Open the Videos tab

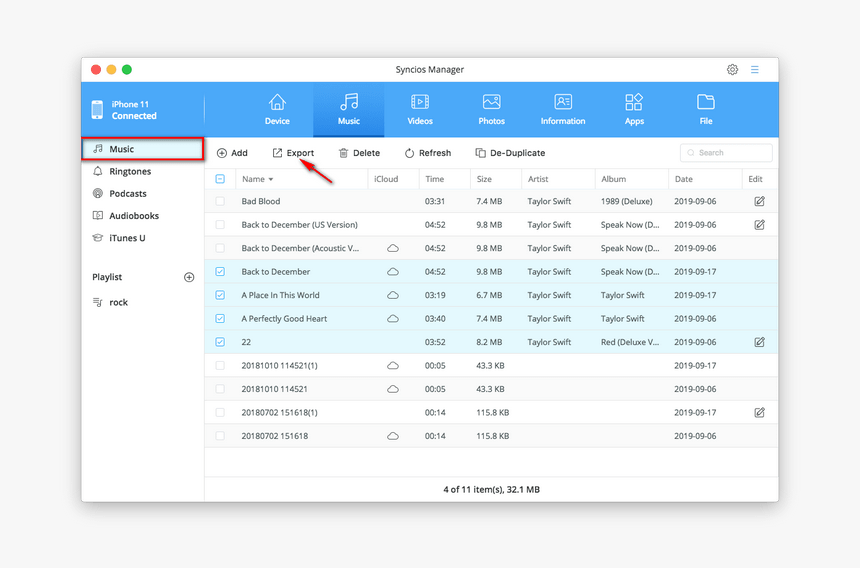coord(420,110)
